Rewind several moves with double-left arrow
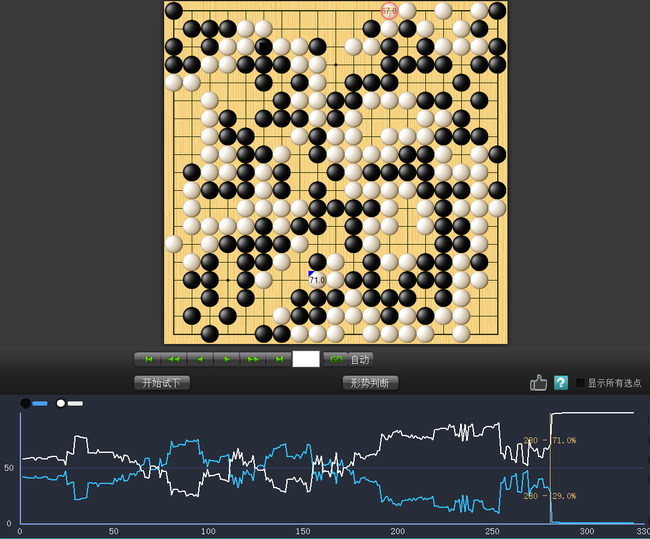The image size is (650, 539). coord(174,359)
